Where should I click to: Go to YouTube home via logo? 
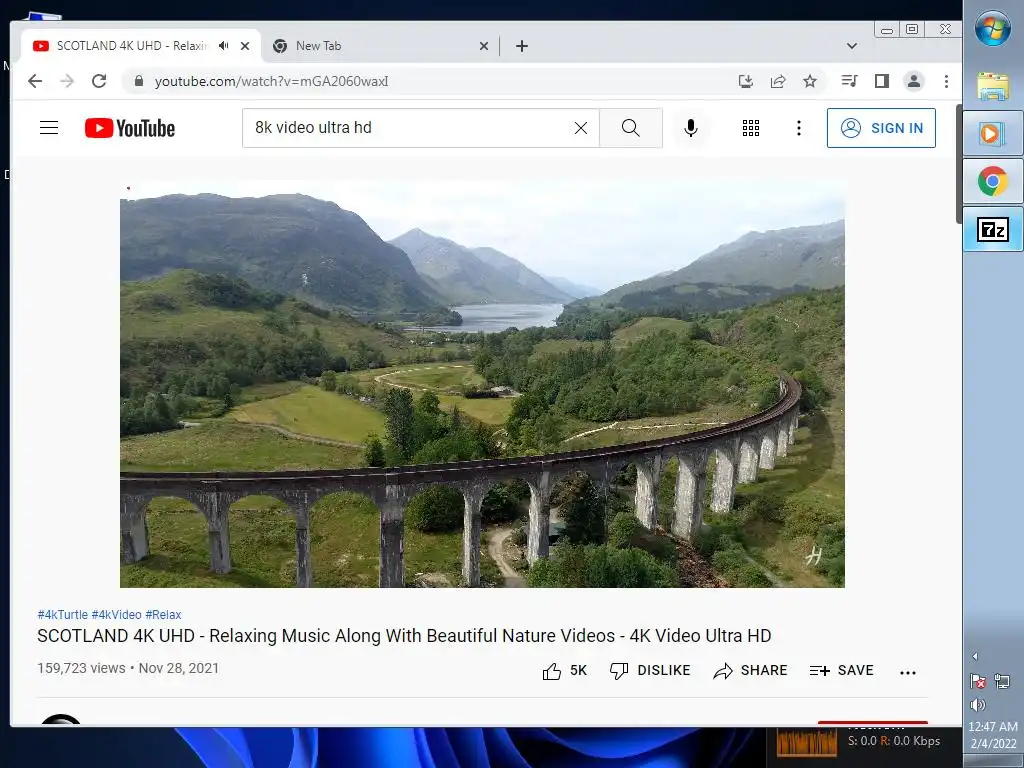(x=130, y=128)
